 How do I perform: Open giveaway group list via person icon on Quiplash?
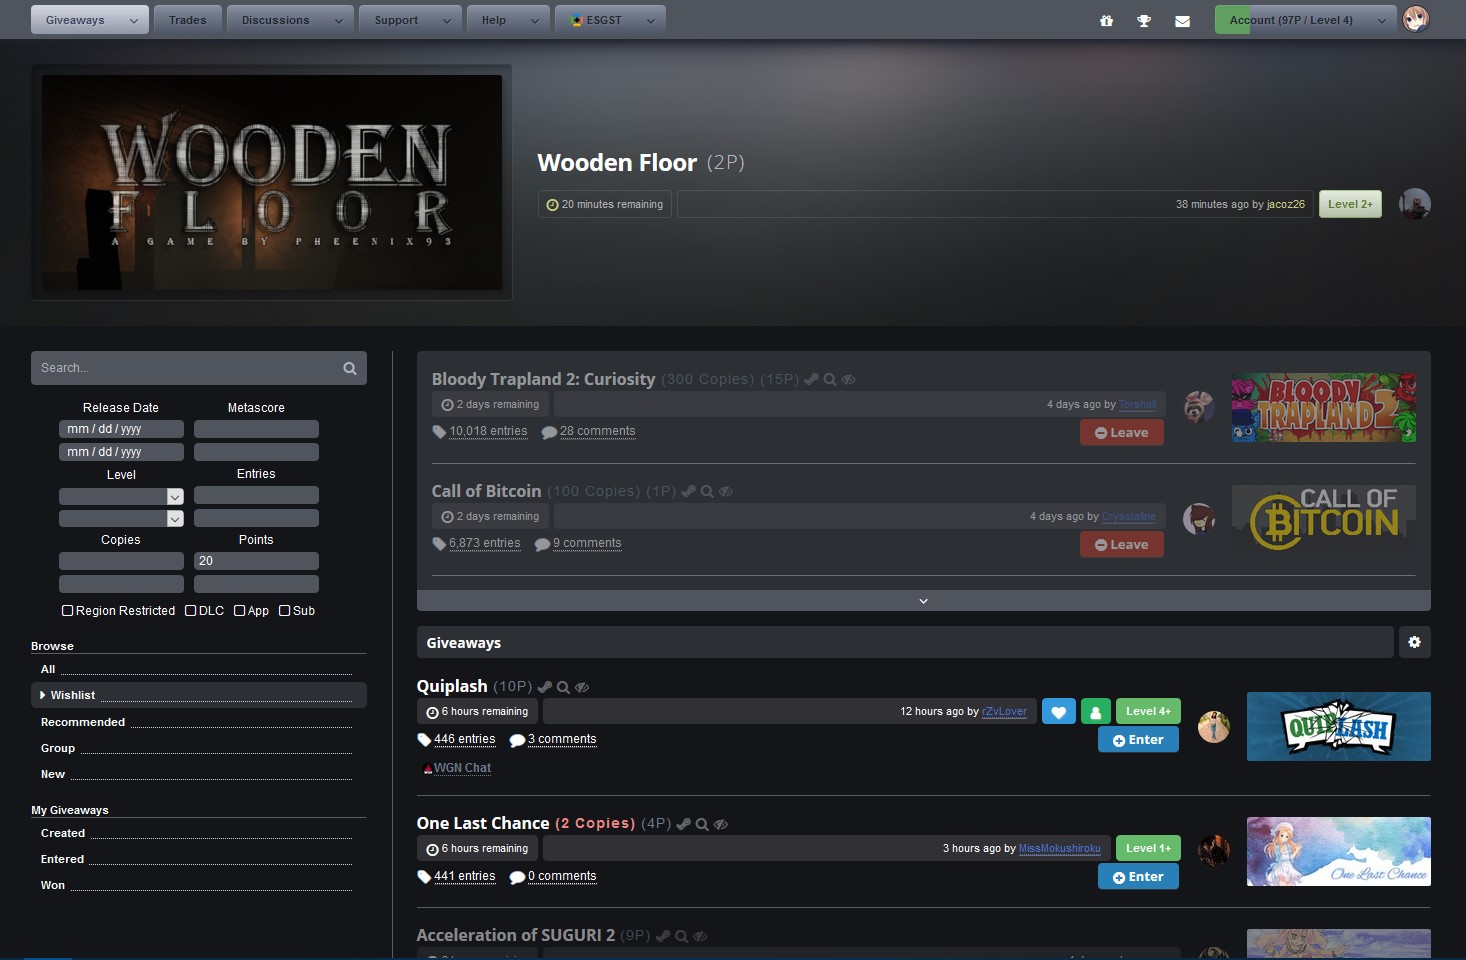pyautogui.click(x=1096, y=711)
